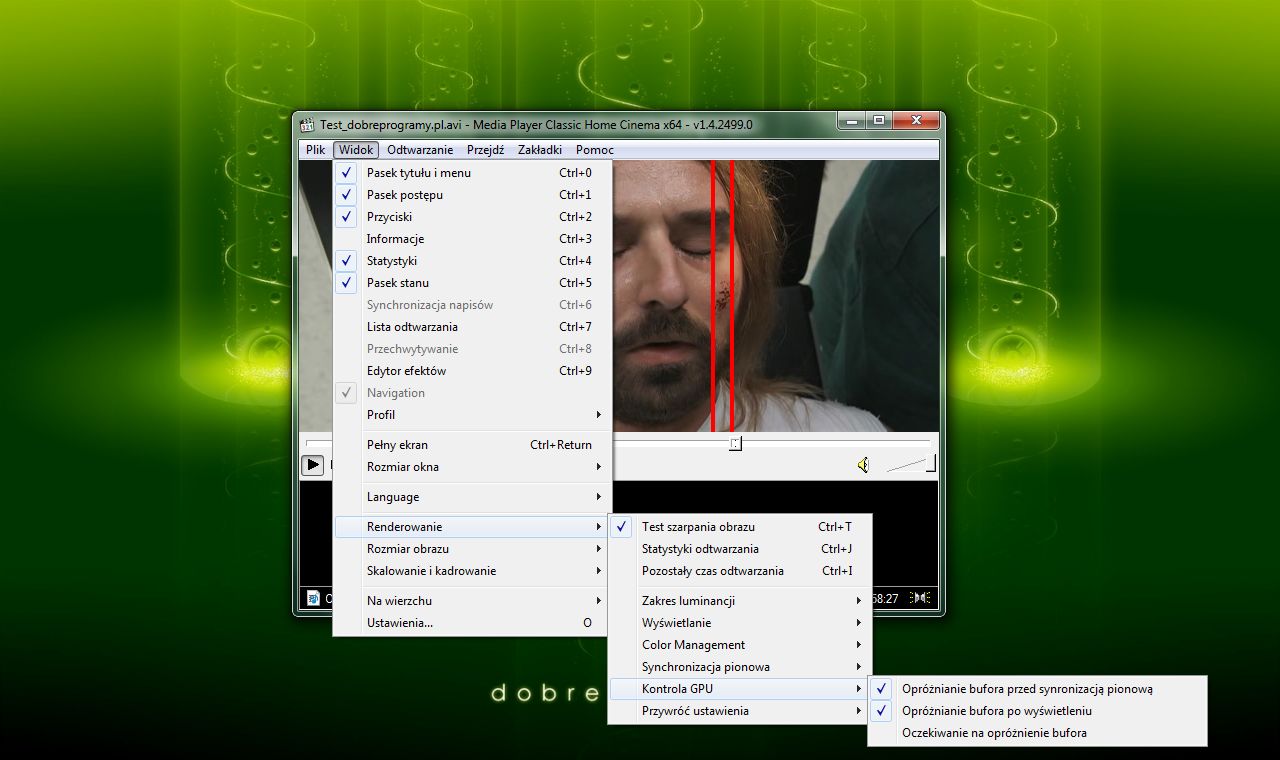Open the 'Plik' menu
The width and height of the screenshot is (1280, 760).
(316, 150)
